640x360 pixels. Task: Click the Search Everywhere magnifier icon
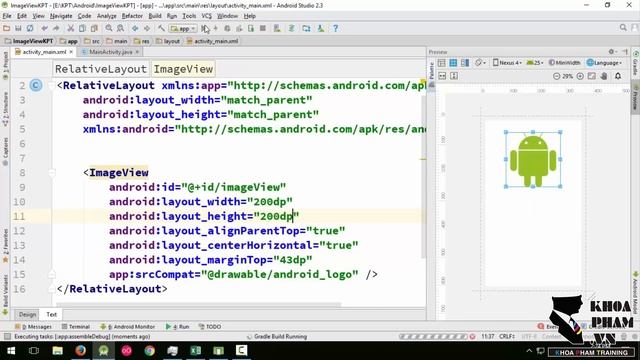pyautogui.click(x=623, y=28)
